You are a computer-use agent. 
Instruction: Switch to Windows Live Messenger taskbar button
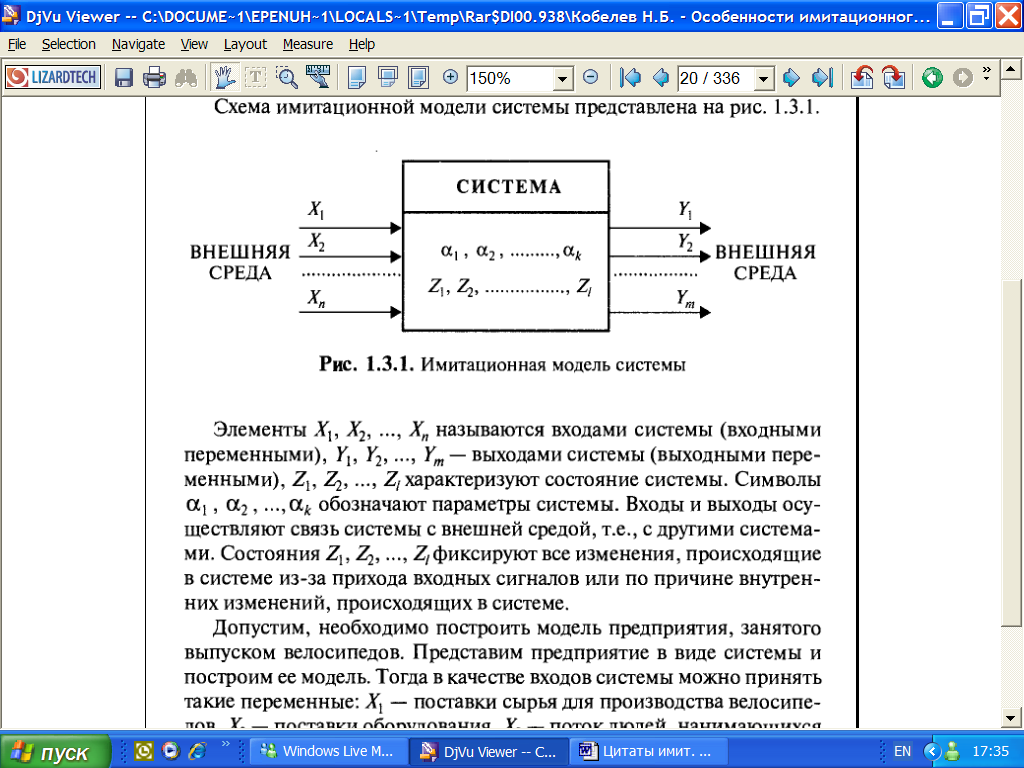[x=330, y=752]
